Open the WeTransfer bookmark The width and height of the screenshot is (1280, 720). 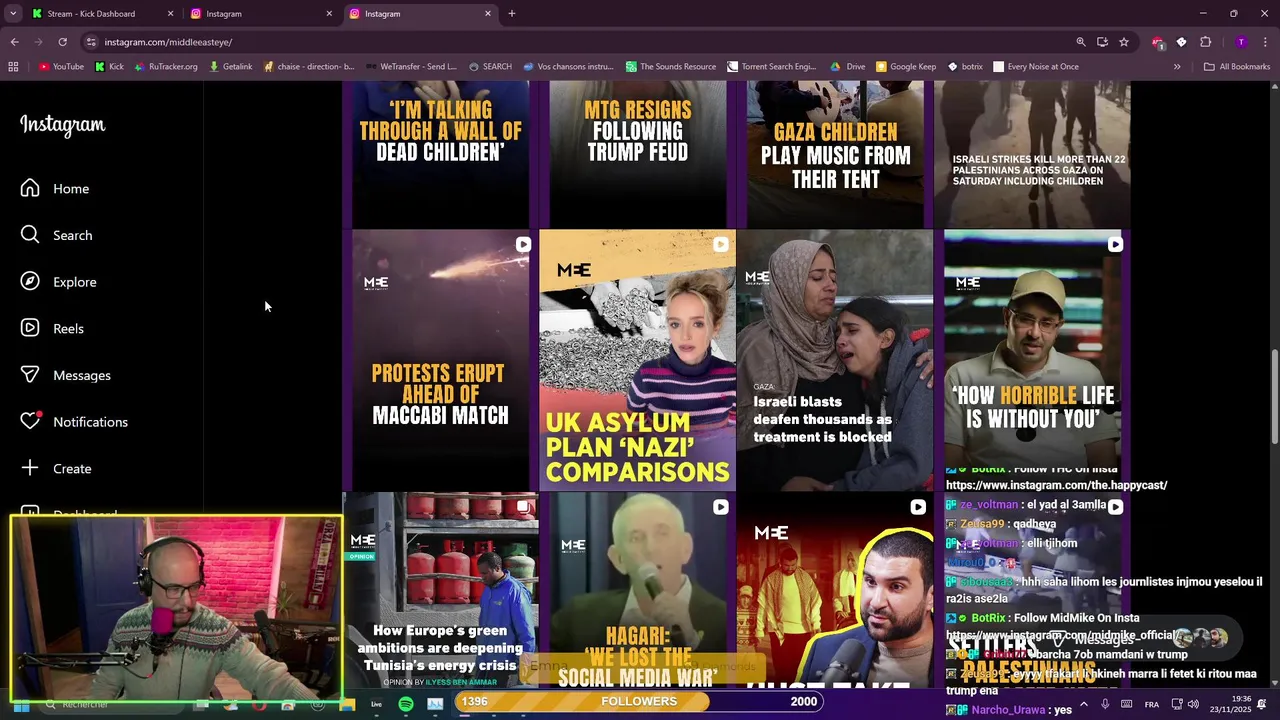[411, 67]
